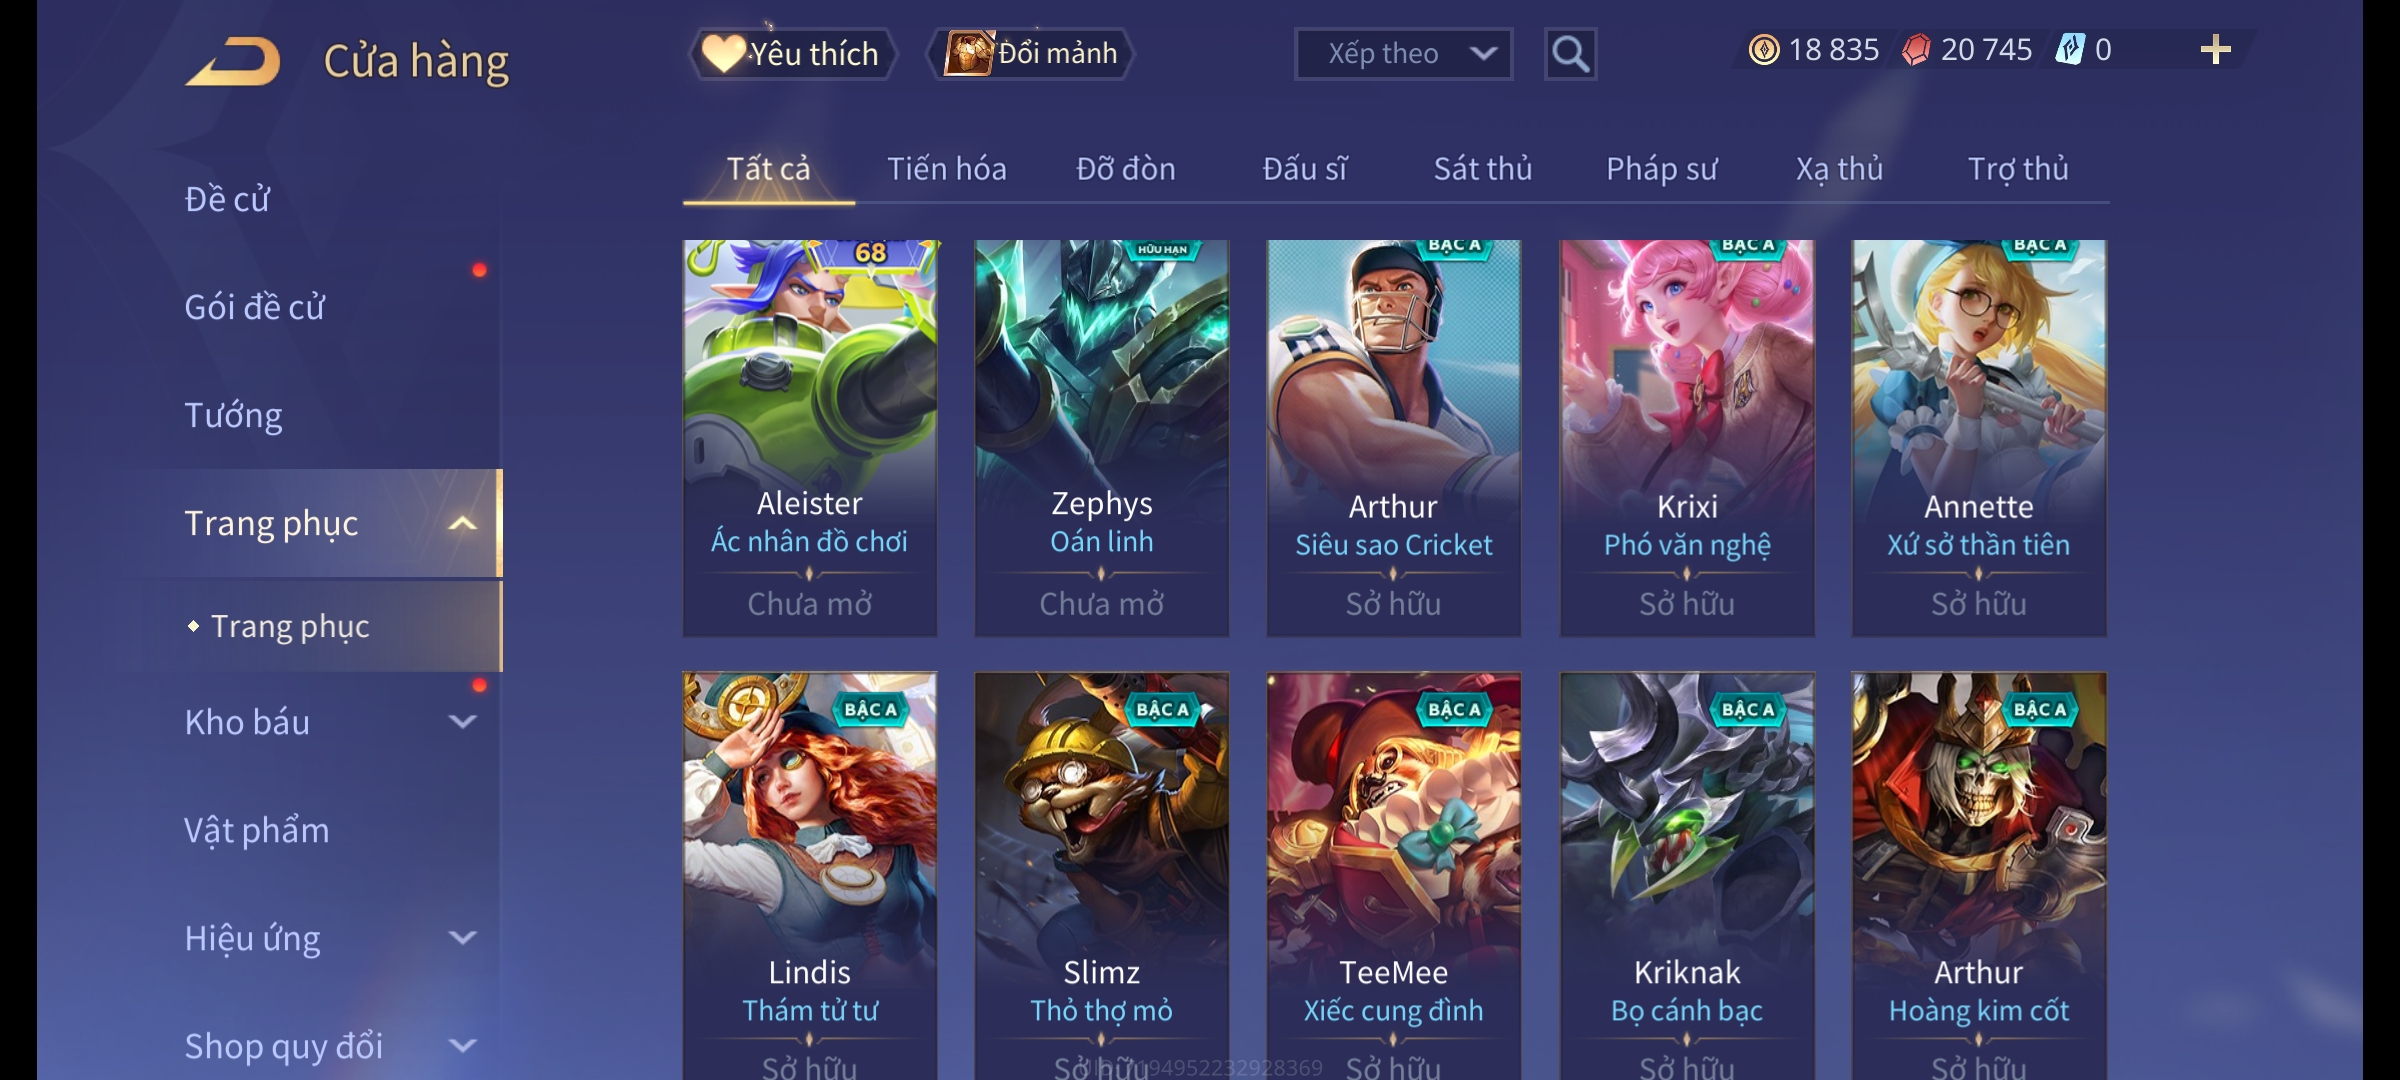Expand the Hiệu ứng sidebar section
Image resolution: width=2400 pixels, height=1080 pixels.
[x=462, y=937]
